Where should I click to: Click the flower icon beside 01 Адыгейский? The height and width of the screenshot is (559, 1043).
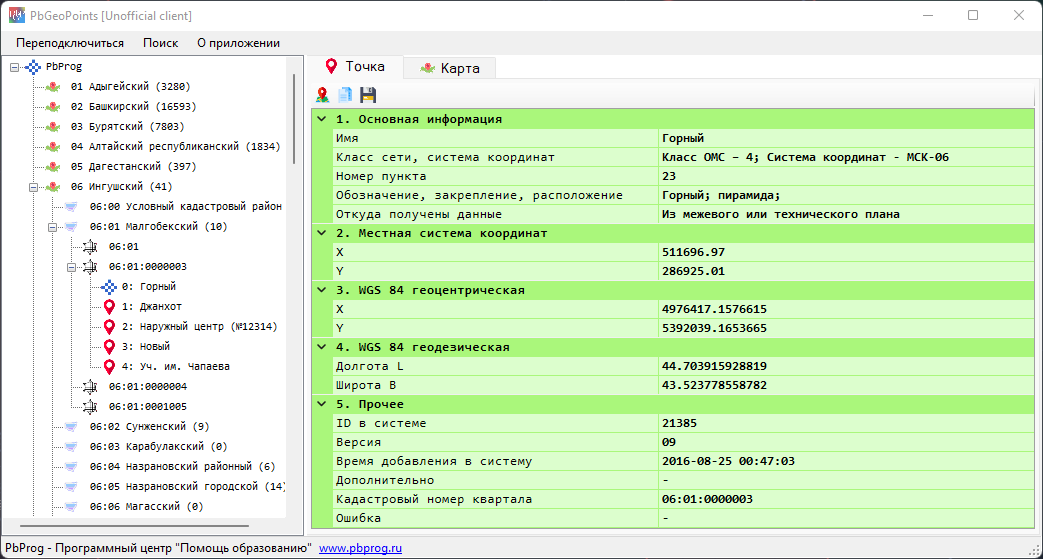tap(53, 87)
